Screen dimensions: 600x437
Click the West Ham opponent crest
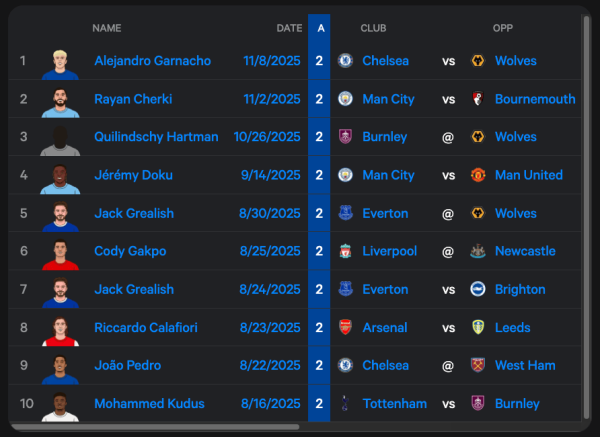coord(478,365)
